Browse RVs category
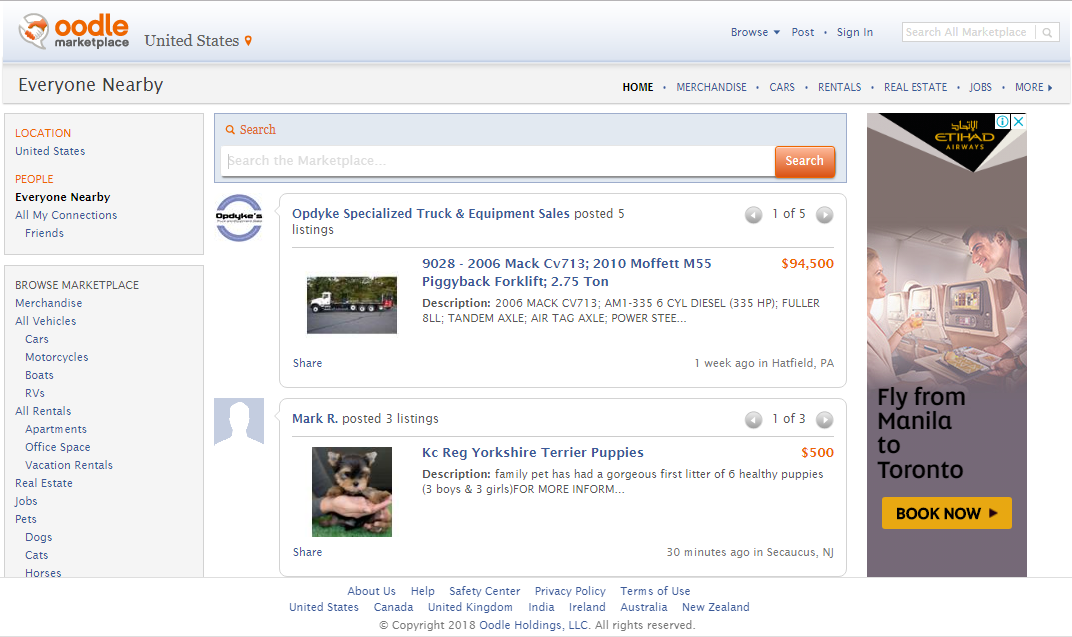Viewport: 1072px width, 637px height. point(35,393)
